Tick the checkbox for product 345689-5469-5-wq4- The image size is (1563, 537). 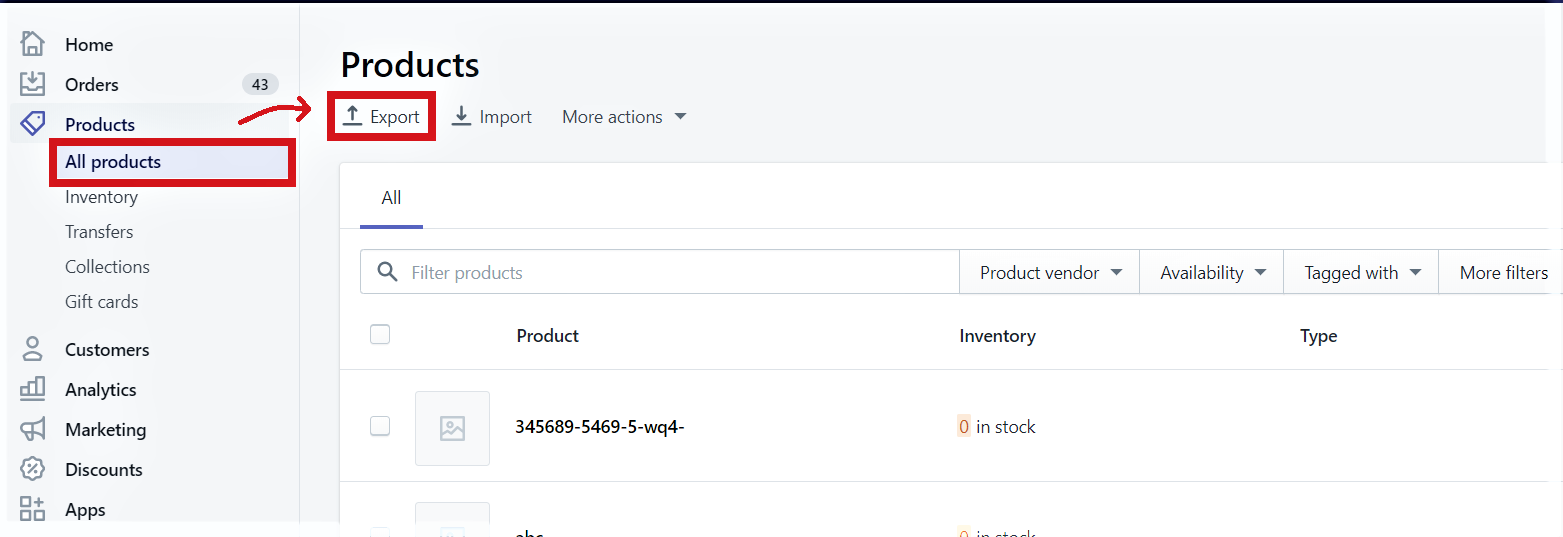(x=380, y=426)
